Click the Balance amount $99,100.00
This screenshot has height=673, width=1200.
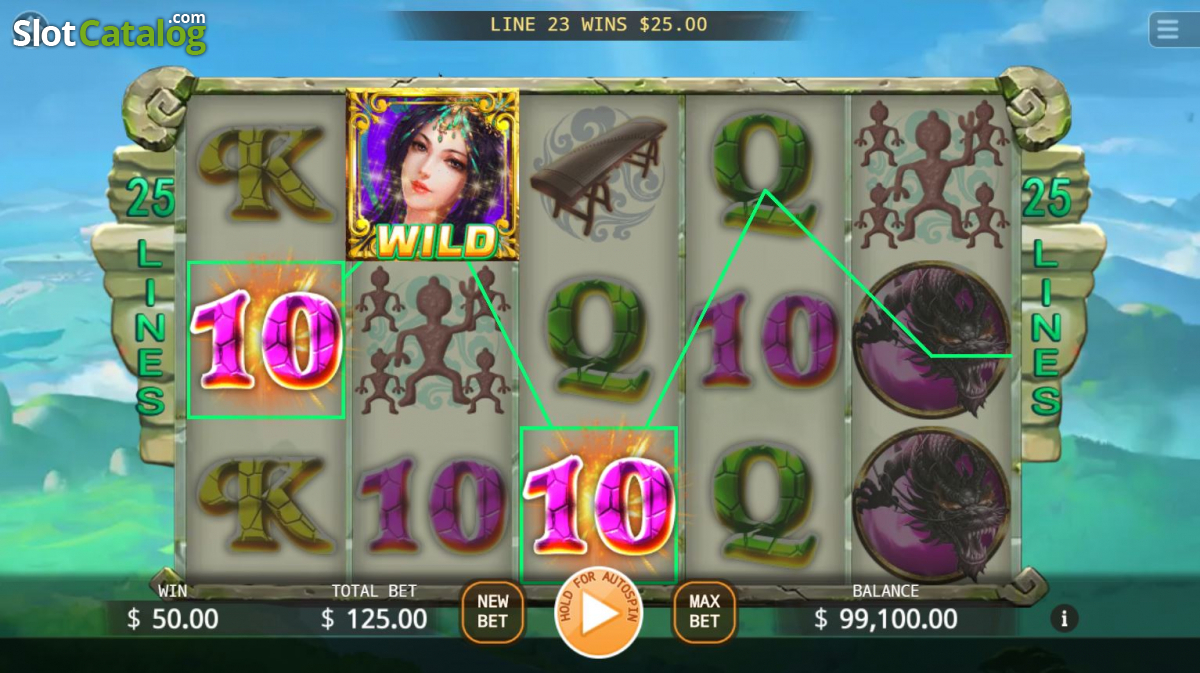point(886,619)
